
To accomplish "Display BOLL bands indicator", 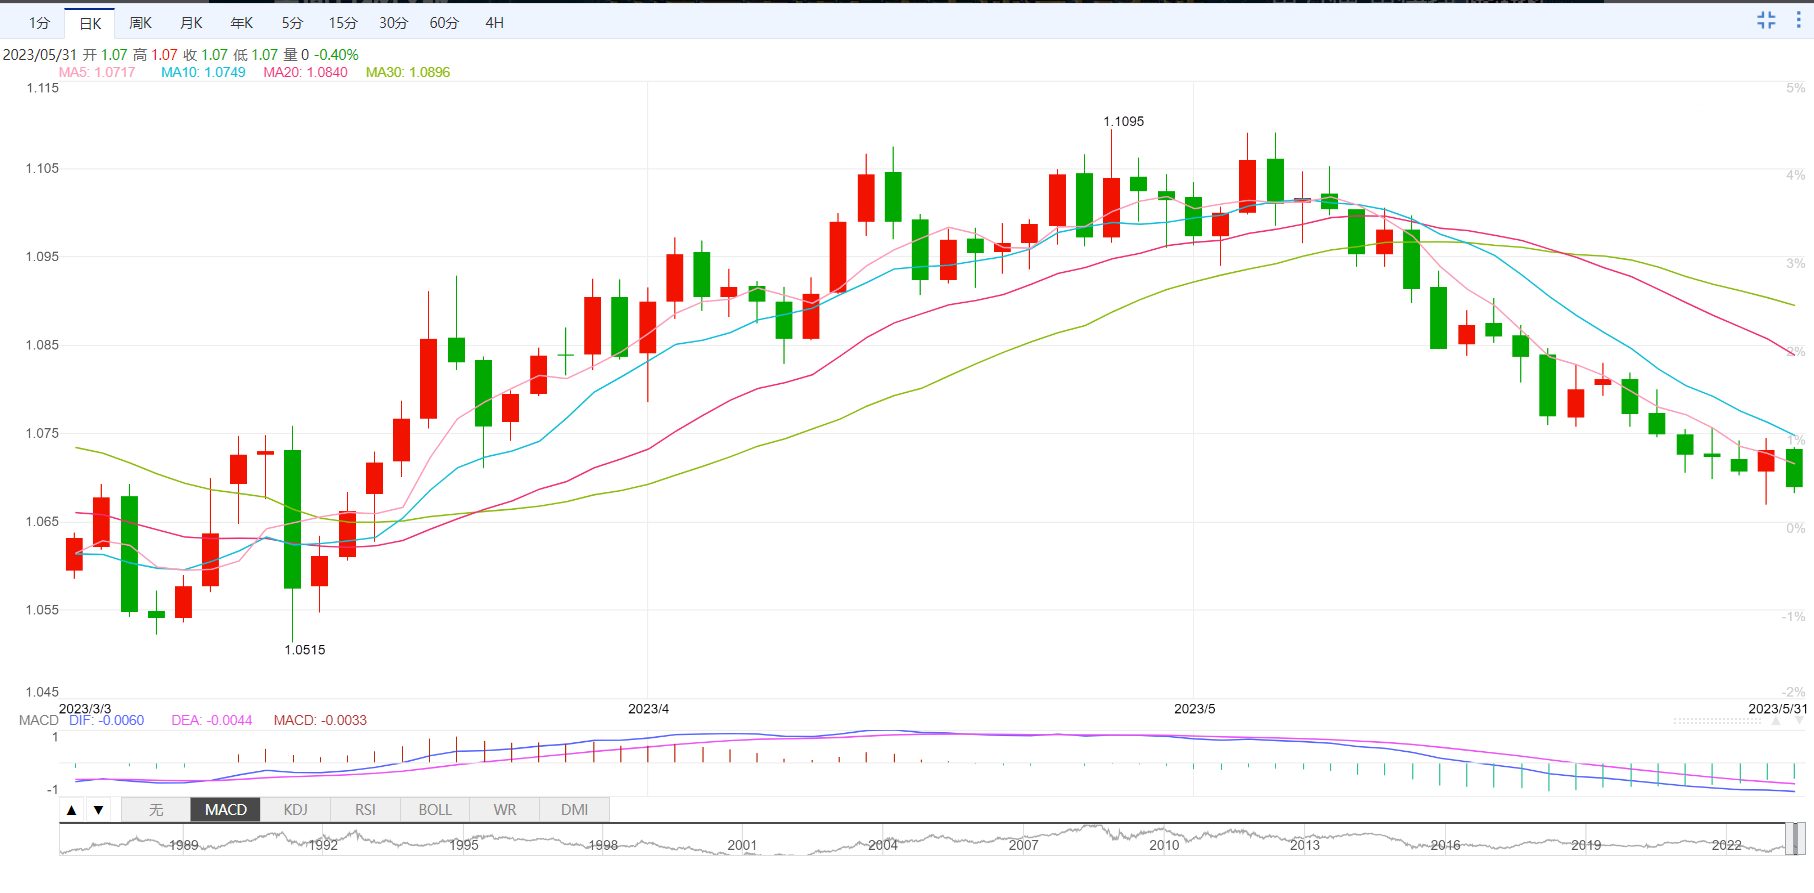I will 435,810.
